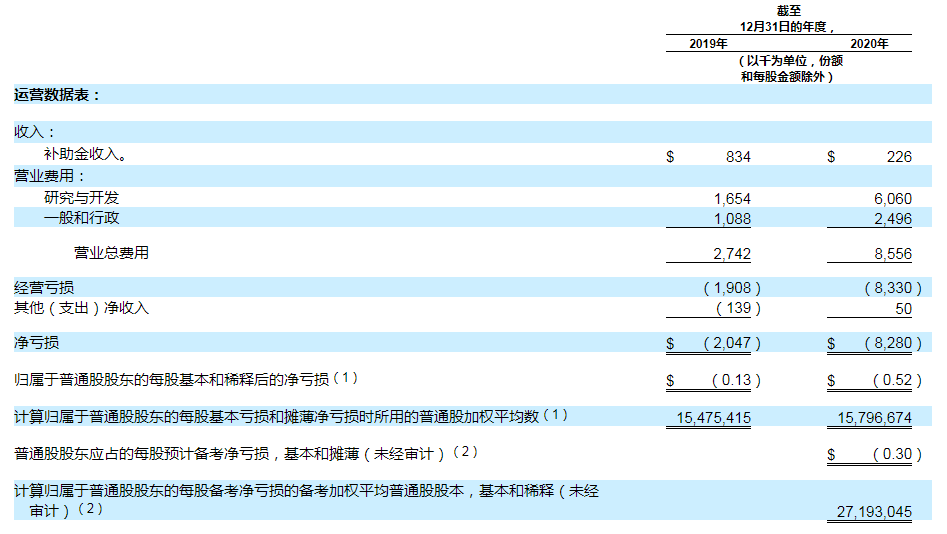Click total expenses value 8,556

893,254
